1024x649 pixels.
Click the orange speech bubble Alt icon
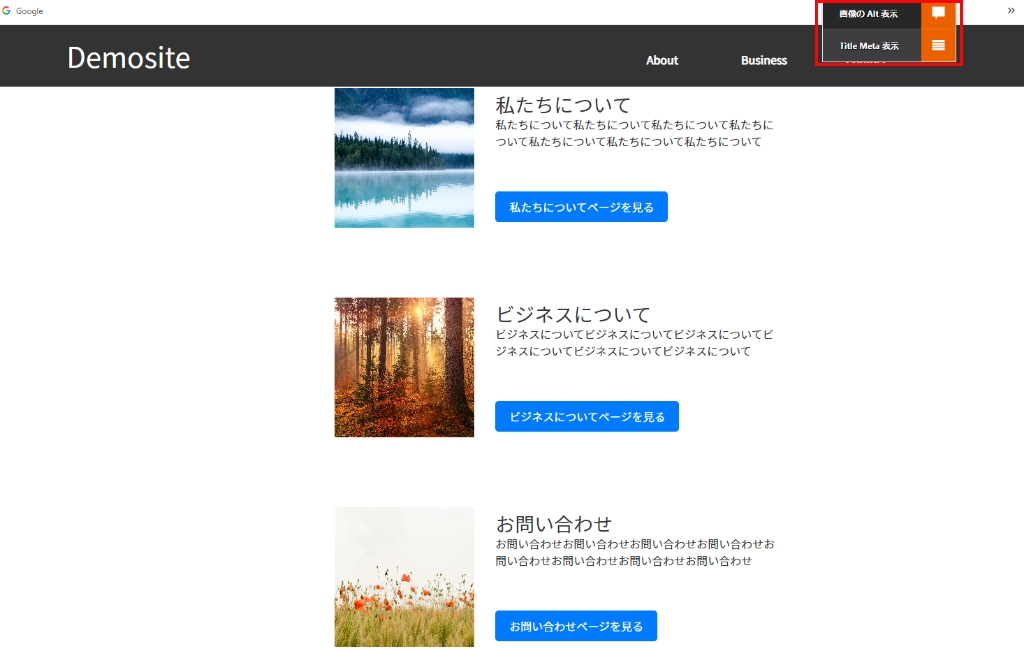coord(938,14)
